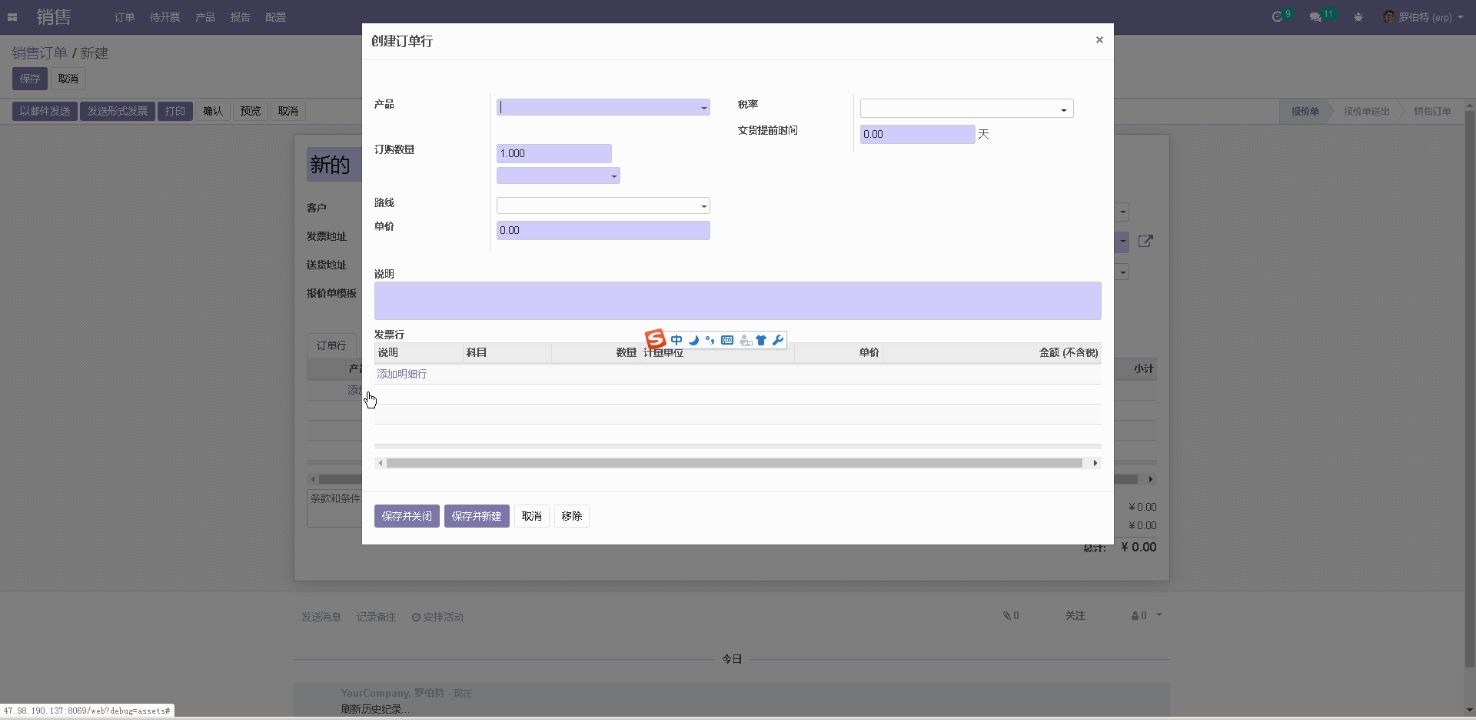Click the external link icon beside 发票地址
This screenshot has width=1476, height=720.
1146,241
